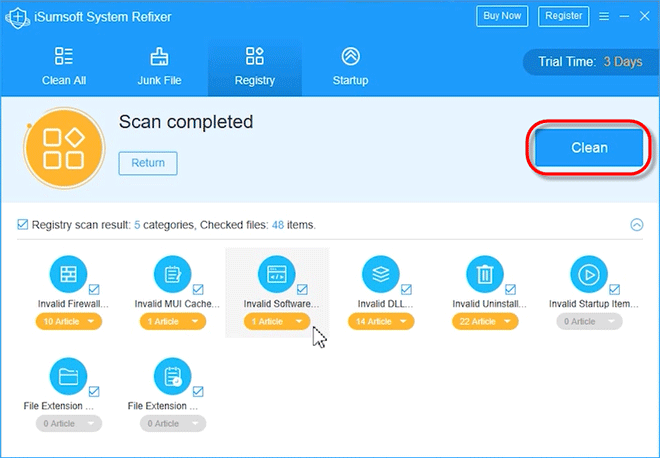660x458 pixels.
Task: Uncheck the Invalid Firewall checkbox
Action: pos(94,290)
